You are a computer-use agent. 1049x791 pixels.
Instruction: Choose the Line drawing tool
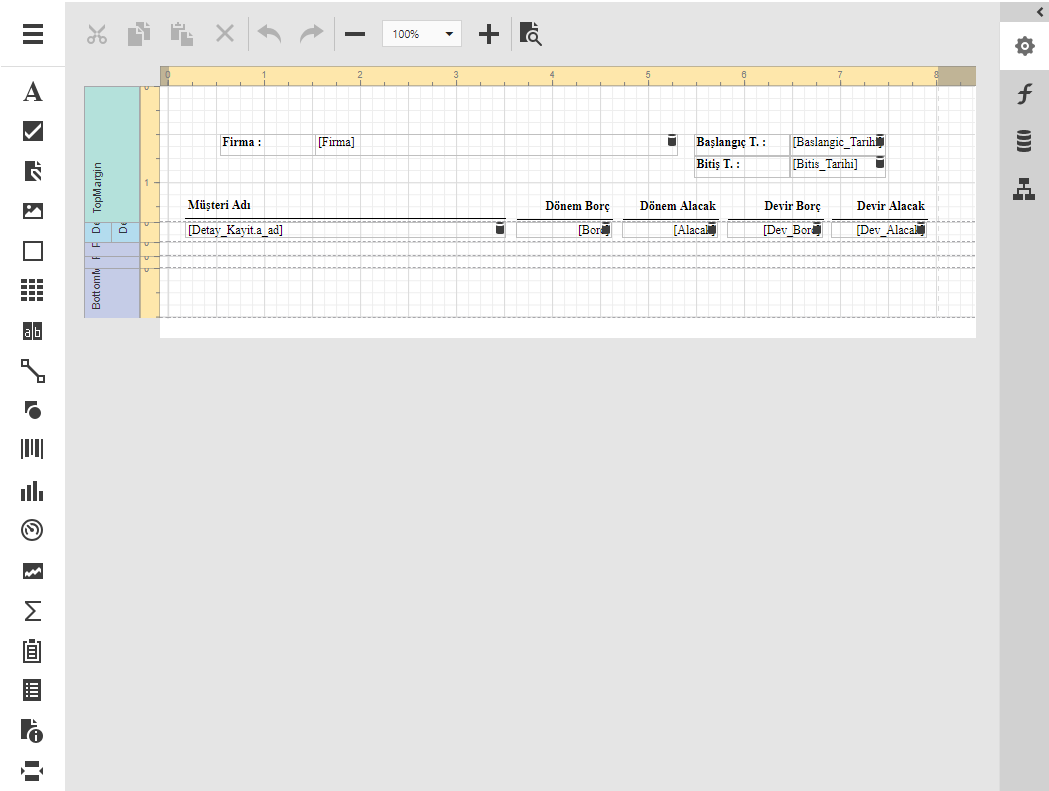(x=33, y=371)
